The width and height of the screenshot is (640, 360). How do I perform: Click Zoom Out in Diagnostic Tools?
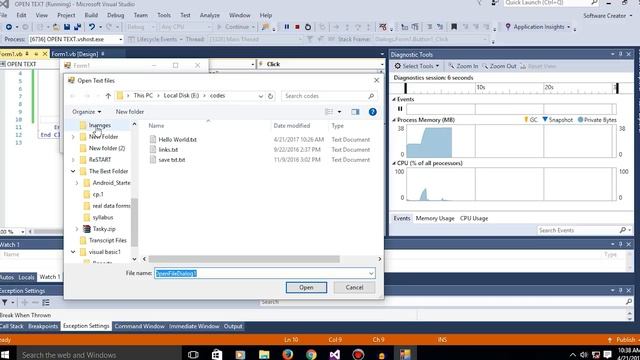coord(499,66)
